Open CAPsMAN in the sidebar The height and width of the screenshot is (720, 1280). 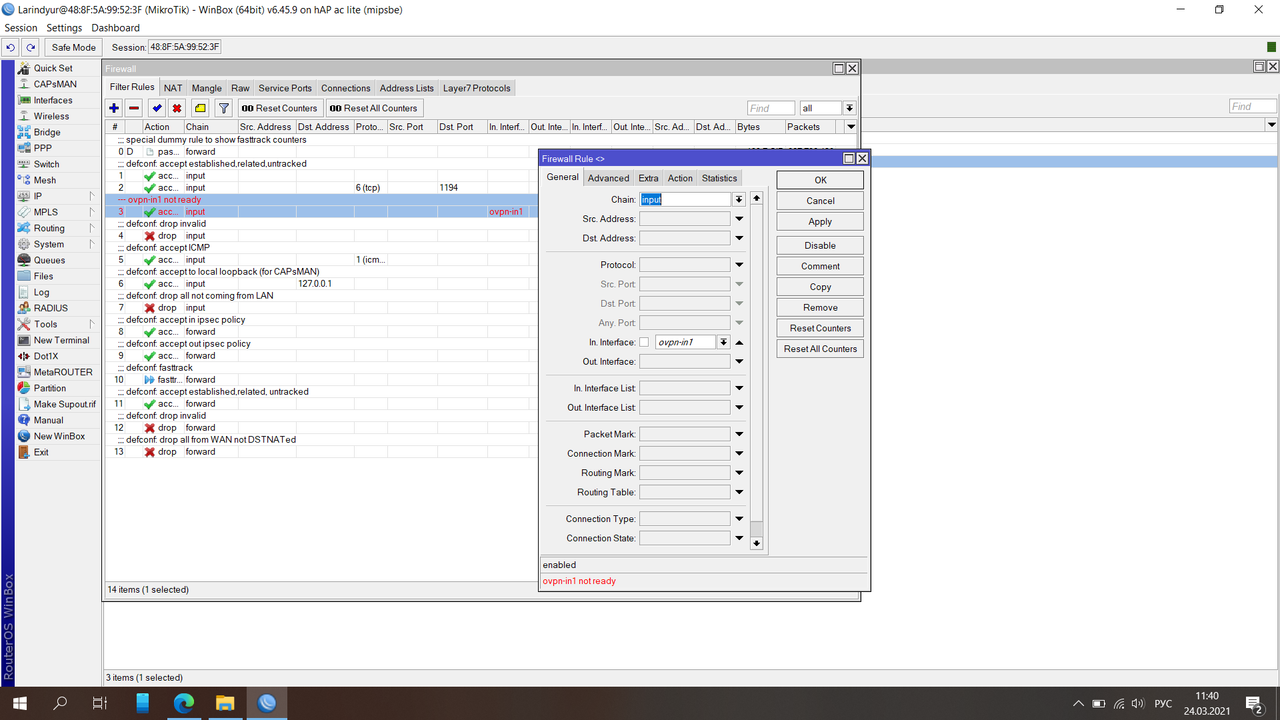pos(55,84)
